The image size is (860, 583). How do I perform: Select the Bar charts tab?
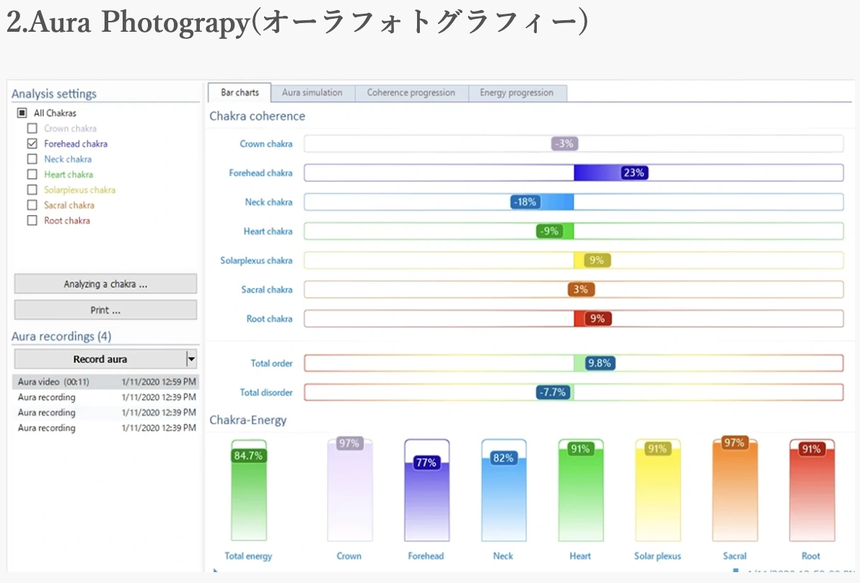239,93
